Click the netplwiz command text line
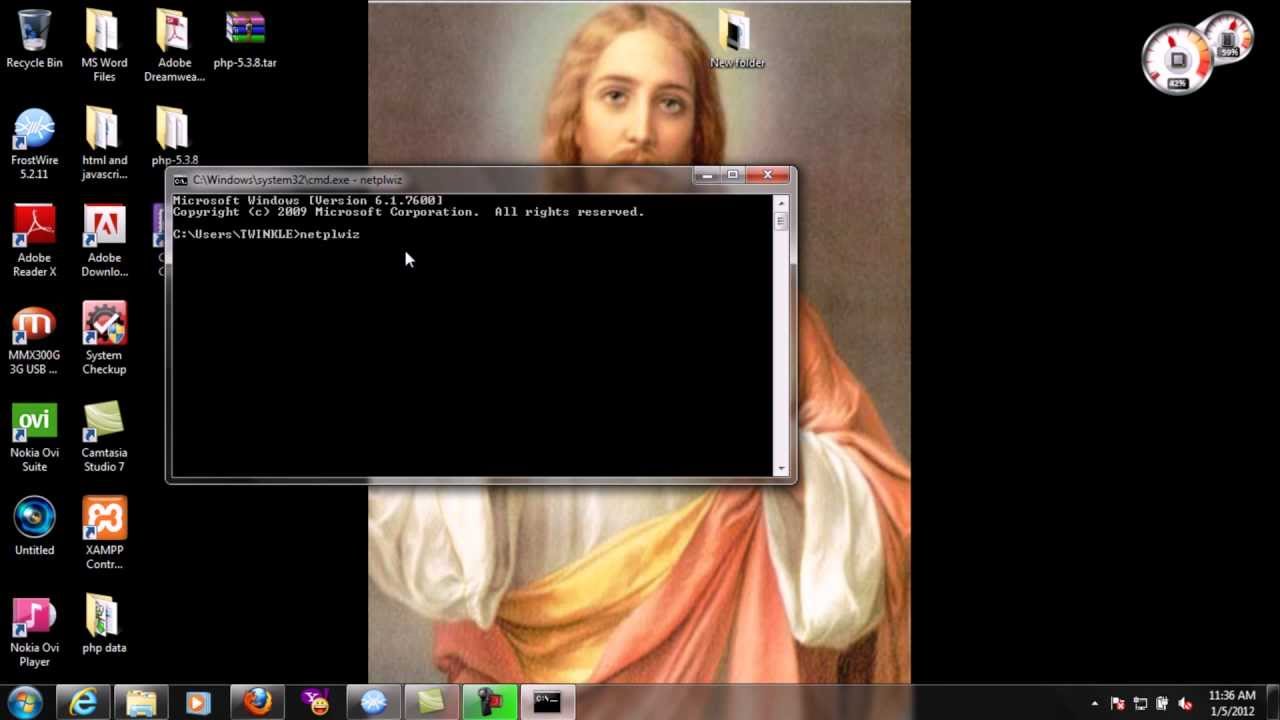This screenshot has width=1280, height=720. [266, 234]
